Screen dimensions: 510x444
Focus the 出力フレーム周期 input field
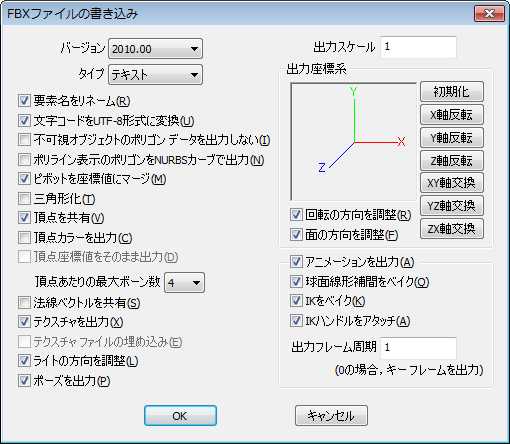click(418, 348)
